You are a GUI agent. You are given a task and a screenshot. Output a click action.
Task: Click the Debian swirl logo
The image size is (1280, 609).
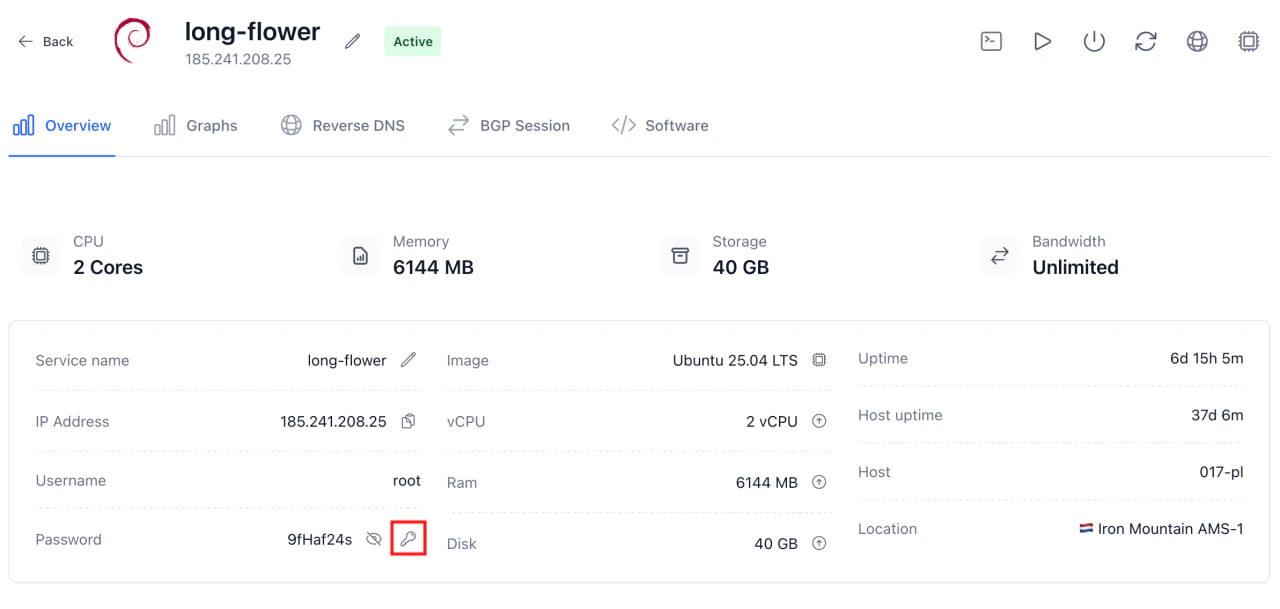pyautogui.click(x=132, y=41)
